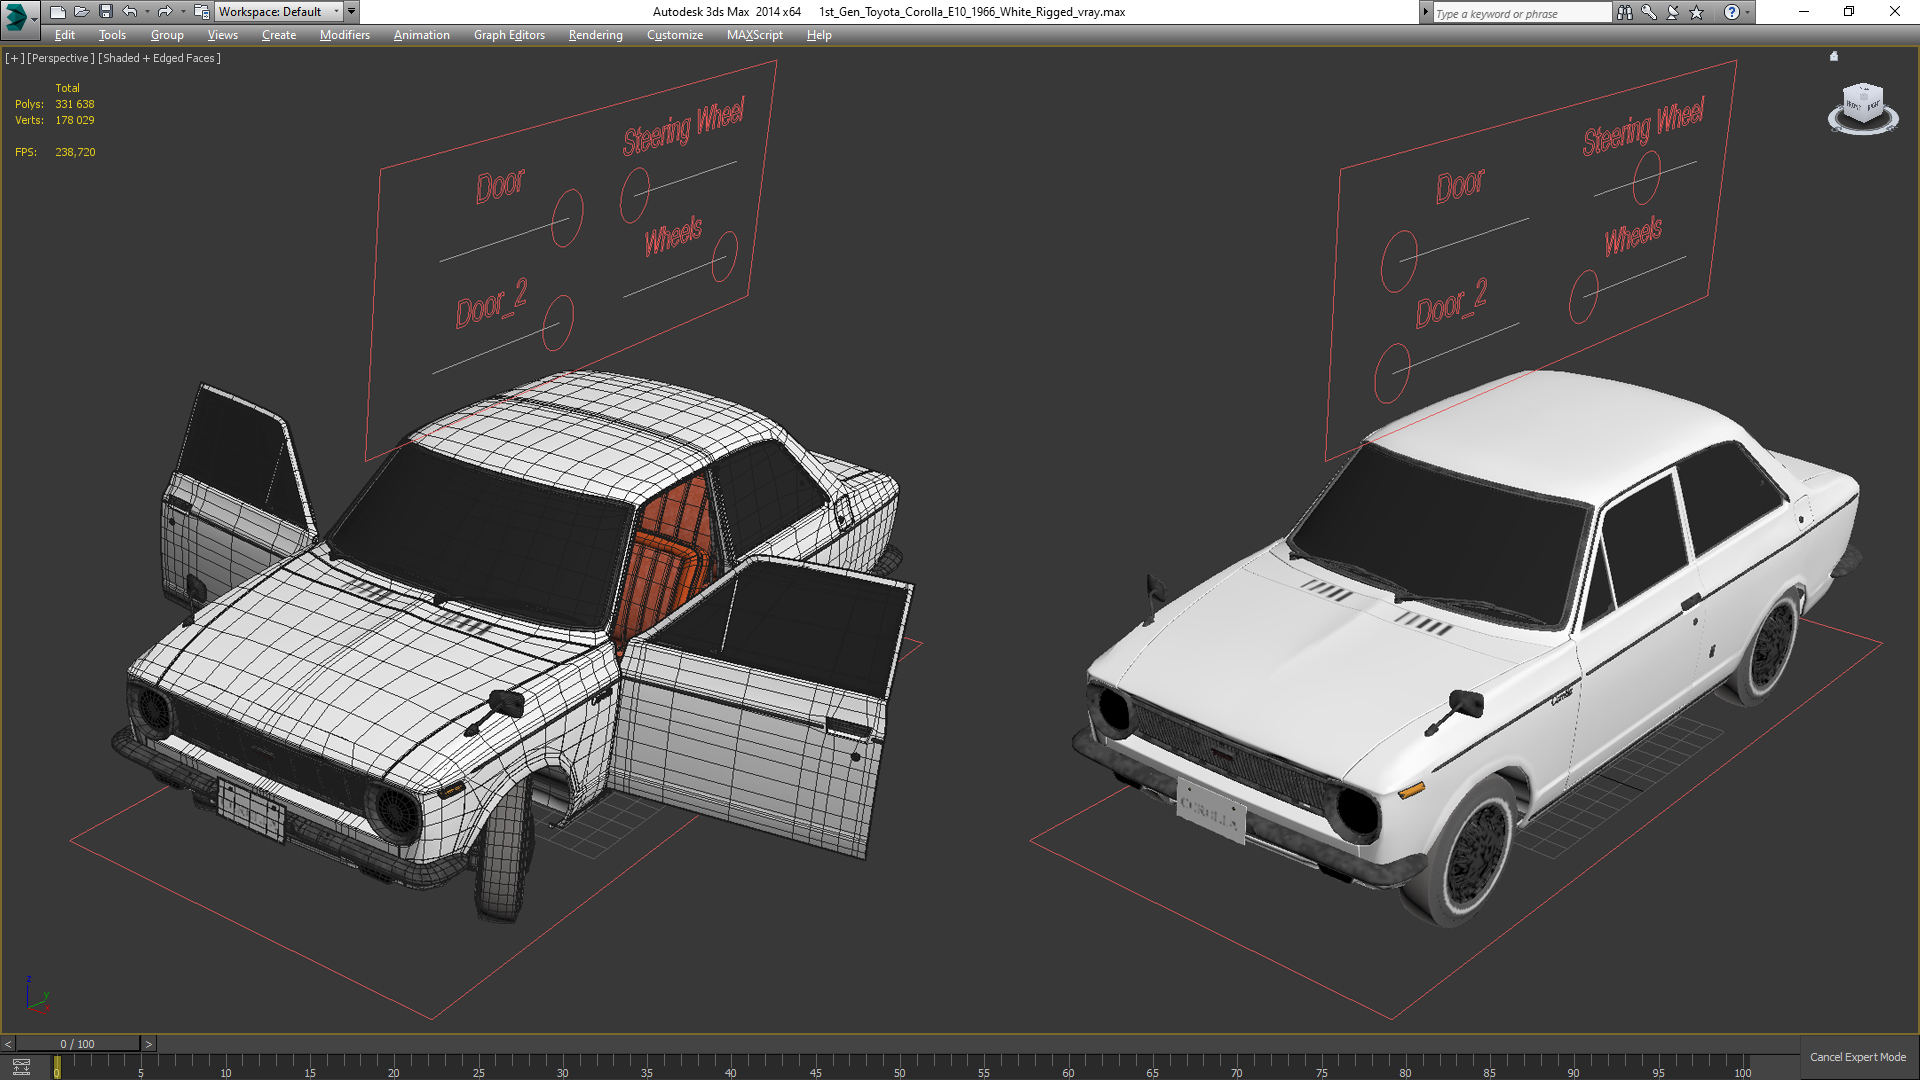1920x1080 pixels.
Task: Expand the InfoCenter search arrow
Action: pos(1425,12)
